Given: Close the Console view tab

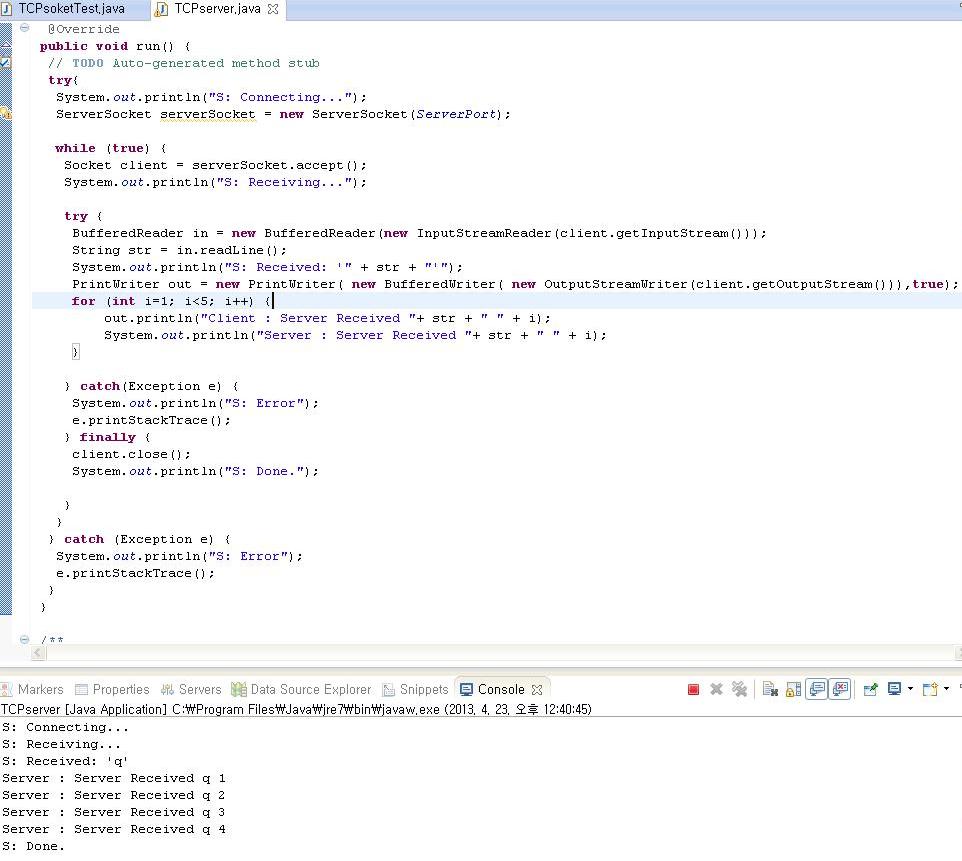Looking at the screenshot, I should click(537, 690).
